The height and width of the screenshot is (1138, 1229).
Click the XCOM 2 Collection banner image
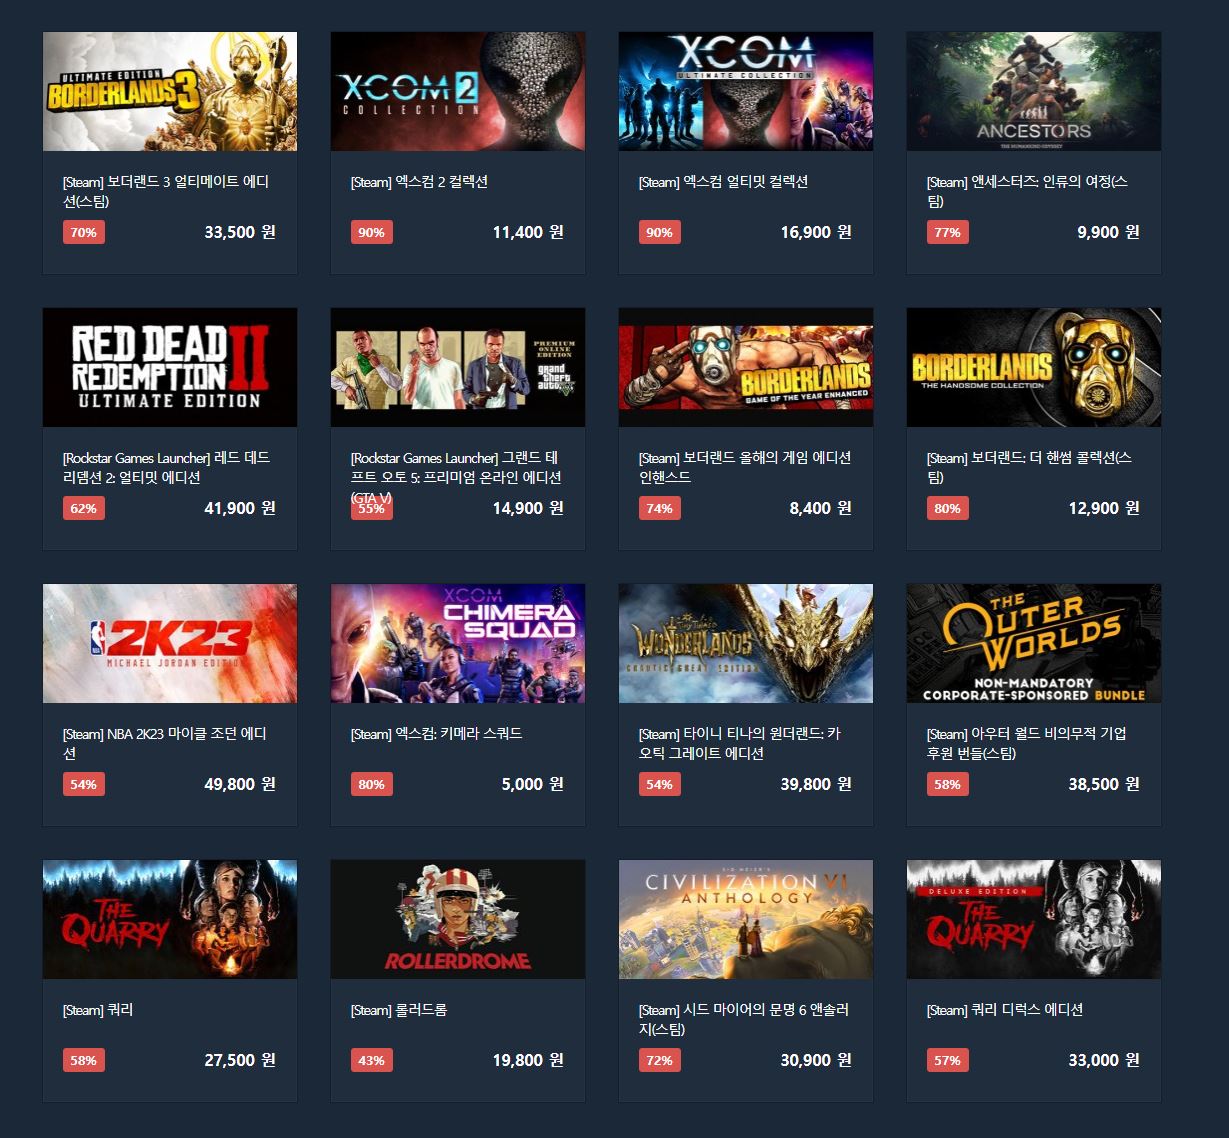(x=458, y=92)
